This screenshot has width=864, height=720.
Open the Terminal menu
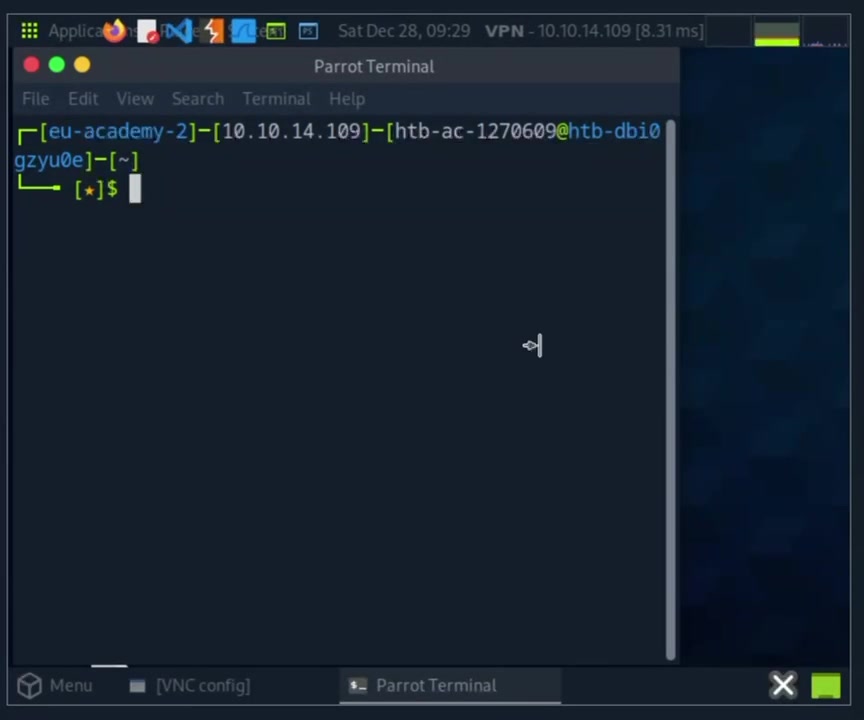coord(276,99)
